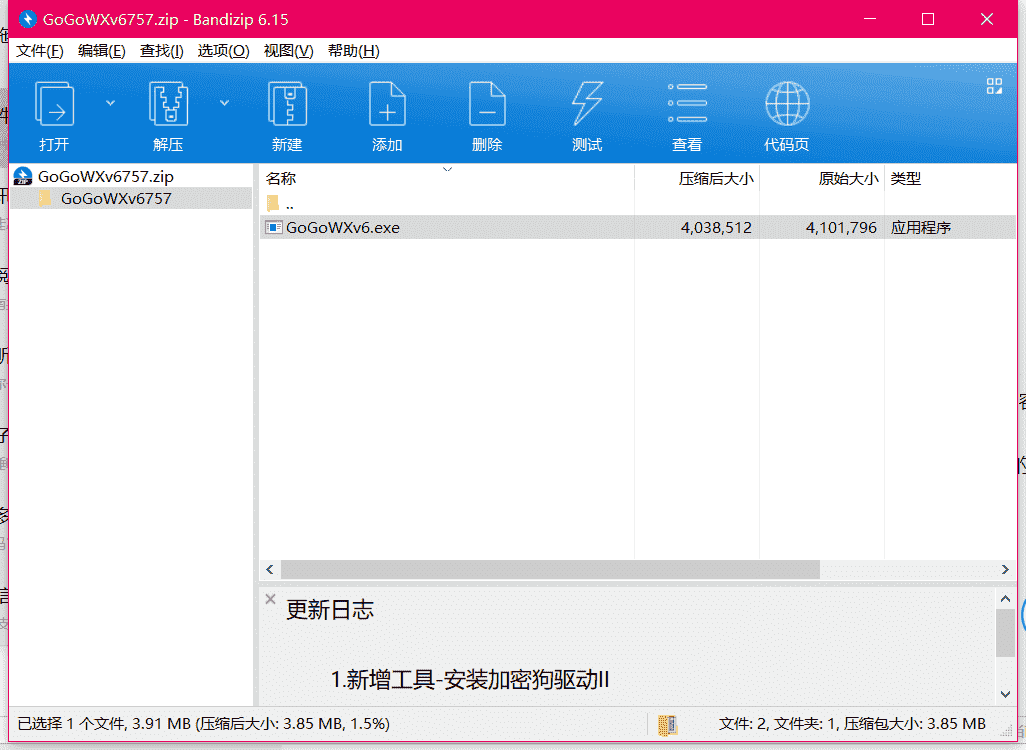Viewport: 1026px width, 750px height.
Task: Open the Options (选项) menu
Action: 223,51
